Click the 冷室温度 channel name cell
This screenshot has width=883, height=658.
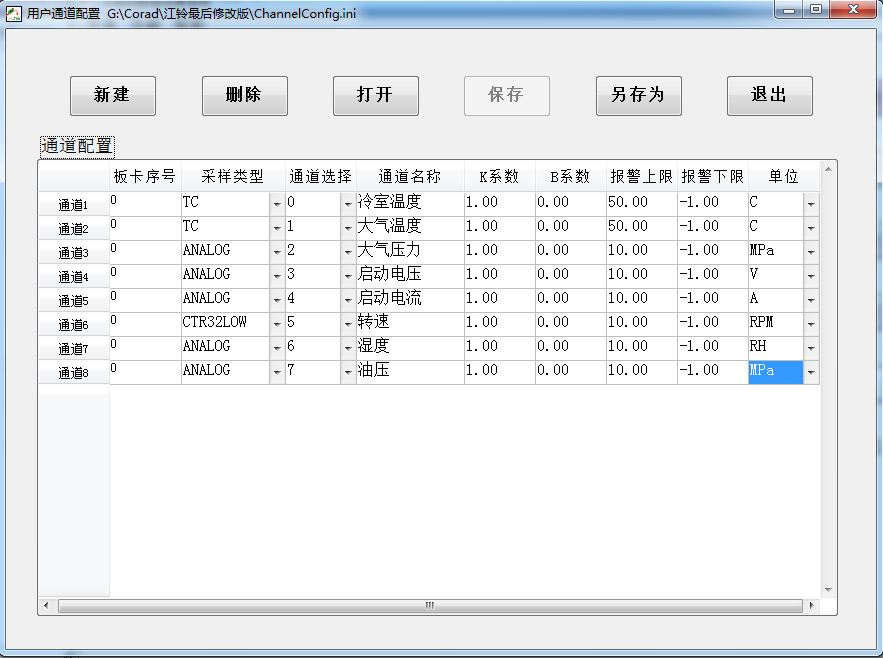pyautogui.click(x=410, y=204)
